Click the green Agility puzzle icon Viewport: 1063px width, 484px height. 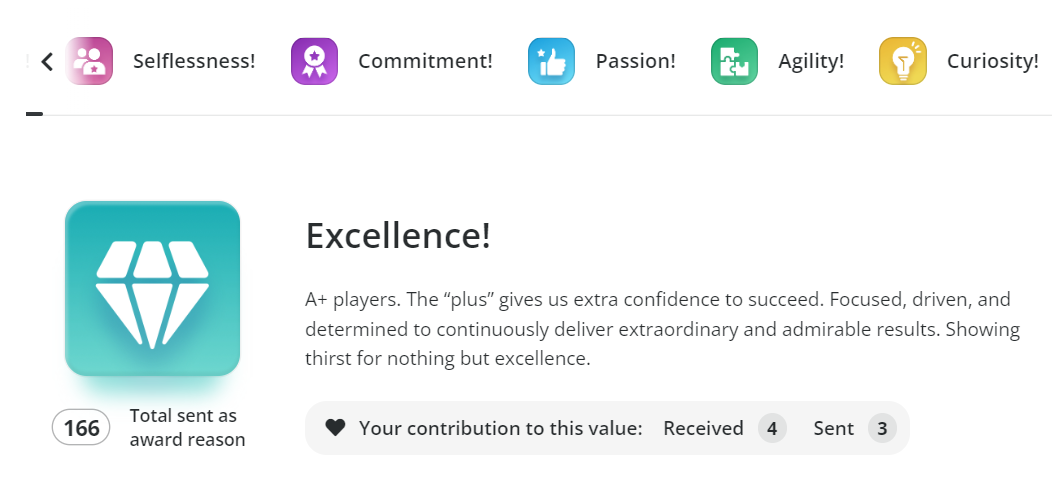(734, 61)
